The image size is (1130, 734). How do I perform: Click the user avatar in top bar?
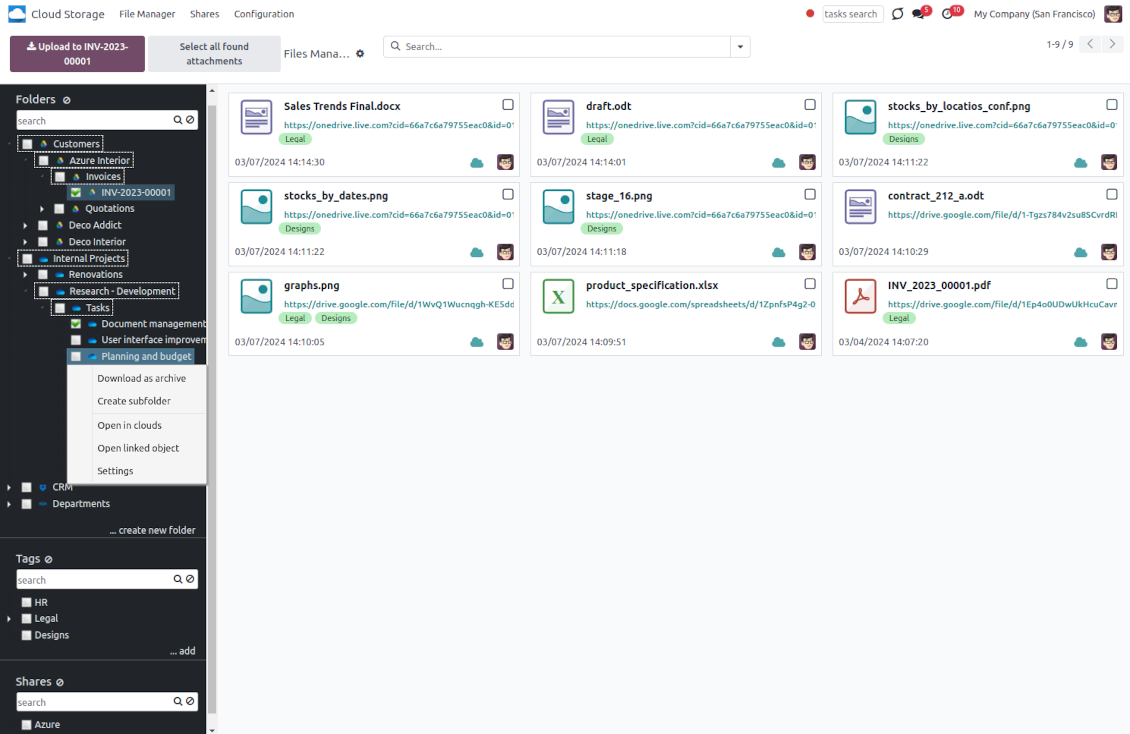click(1113, 14)
